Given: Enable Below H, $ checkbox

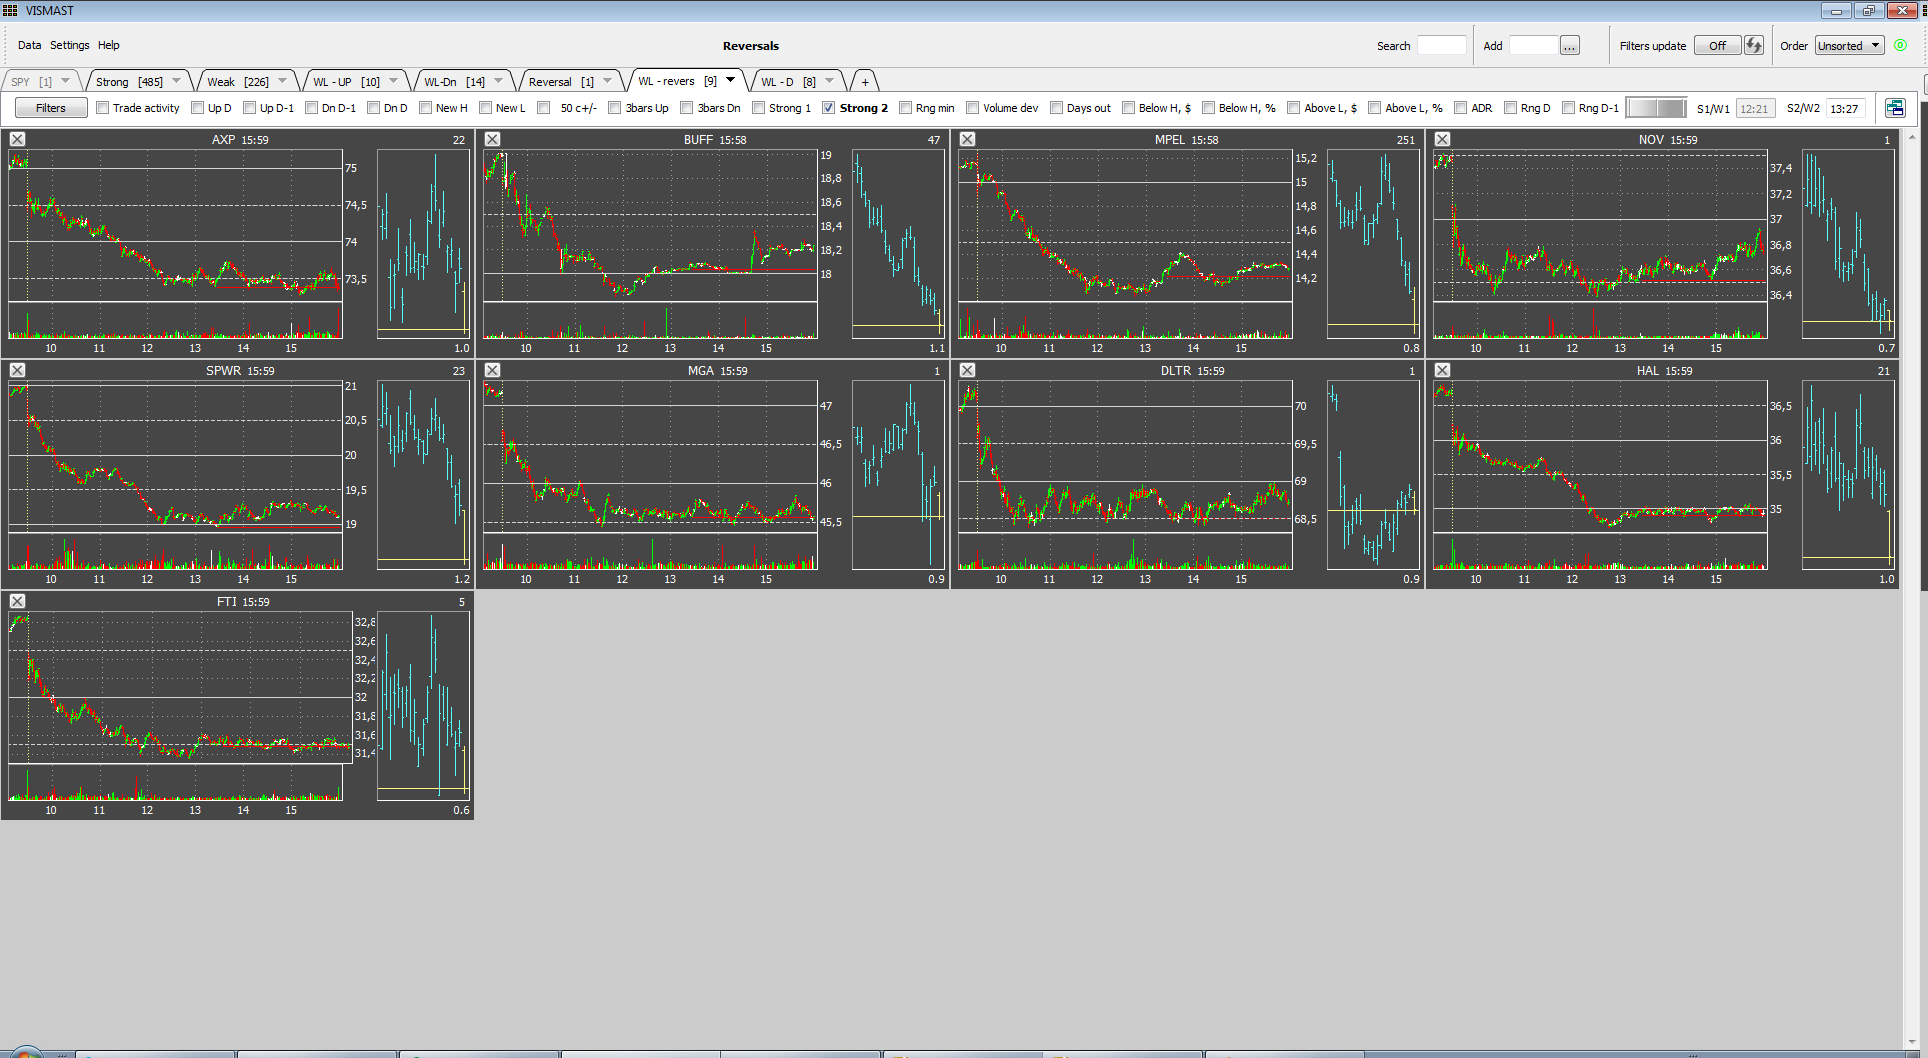Looking at the screenshot, I should coord(1128,108).
